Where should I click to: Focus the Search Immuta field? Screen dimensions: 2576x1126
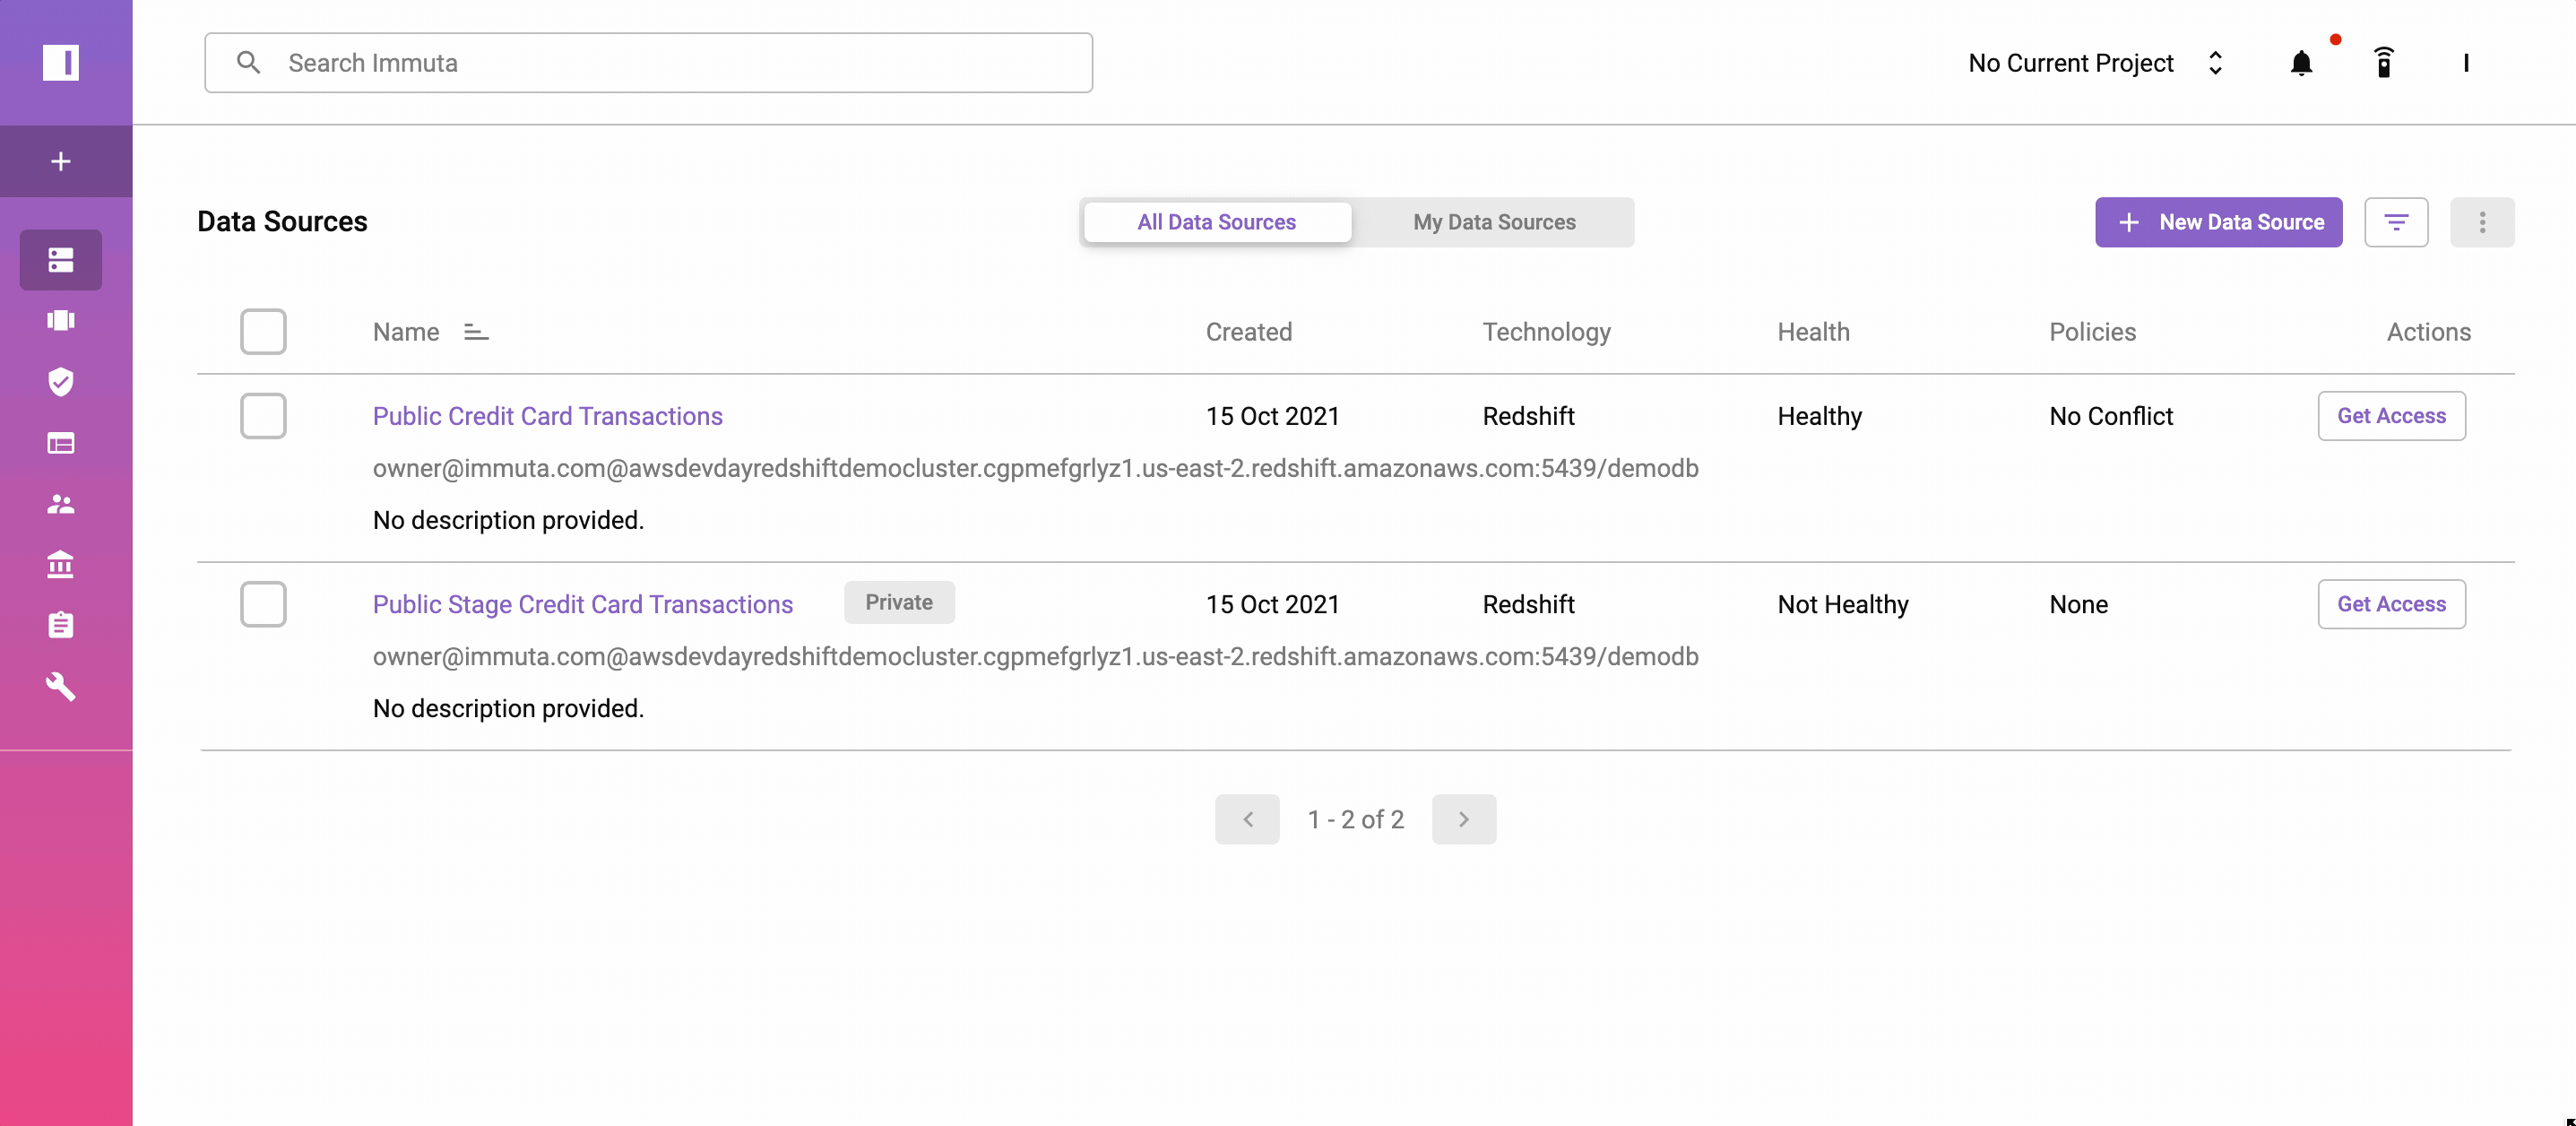648,63
